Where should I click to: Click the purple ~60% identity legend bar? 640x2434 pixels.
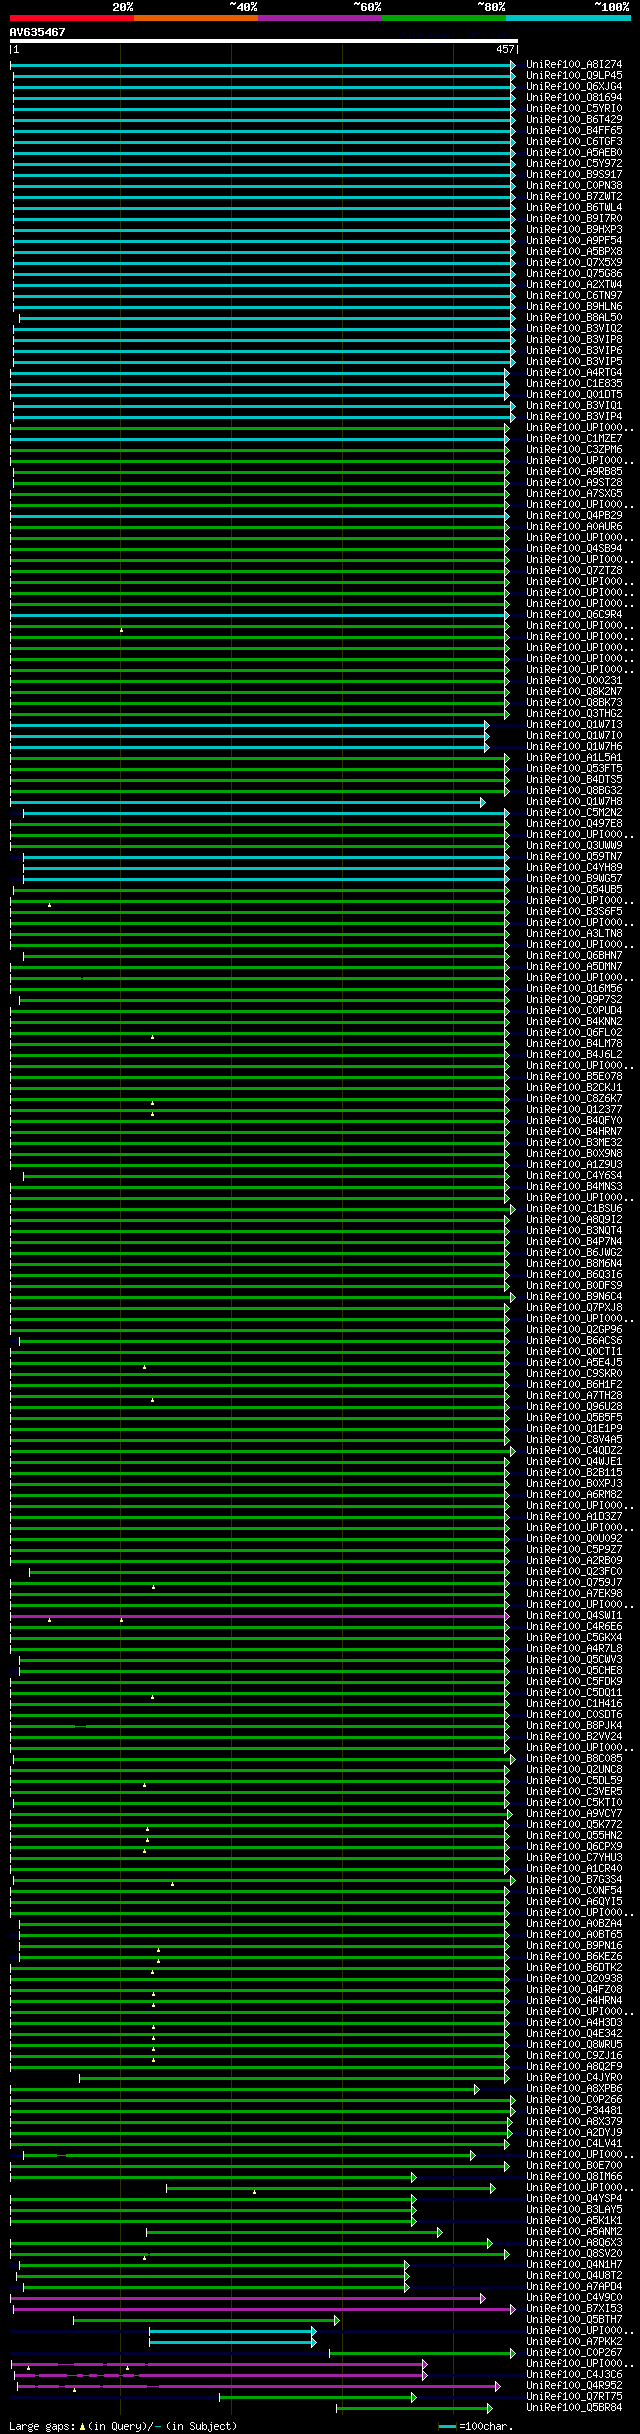click(x=320, y=18)
